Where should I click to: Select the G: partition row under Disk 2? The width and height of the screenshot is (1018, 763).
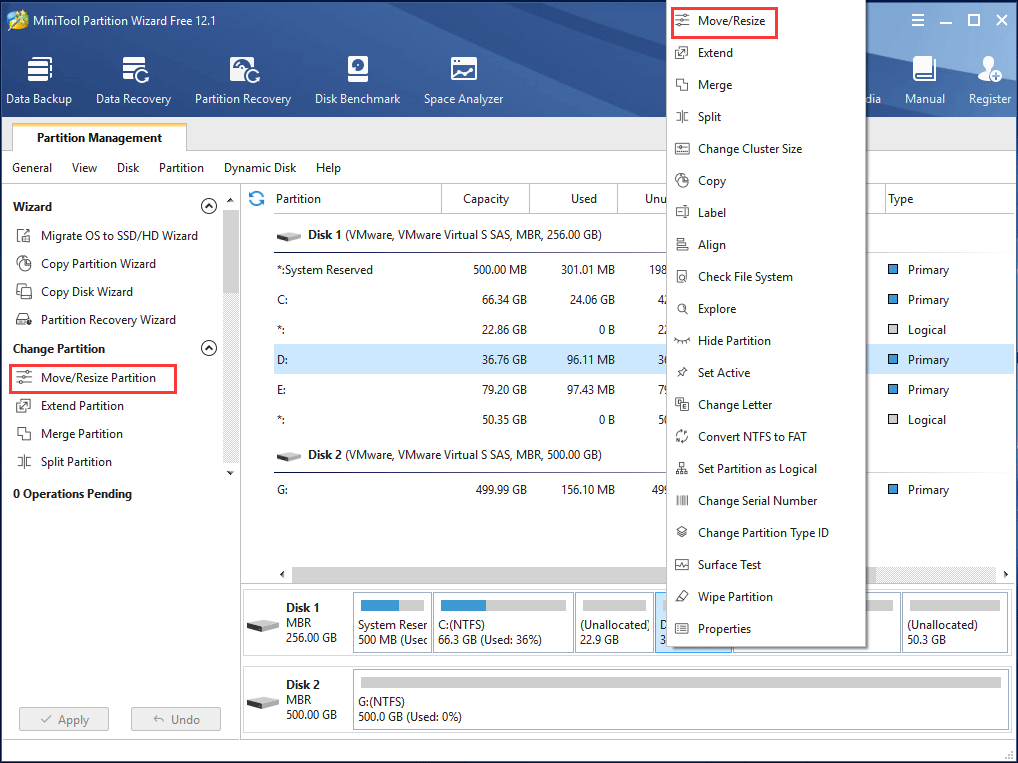point(470,490)
